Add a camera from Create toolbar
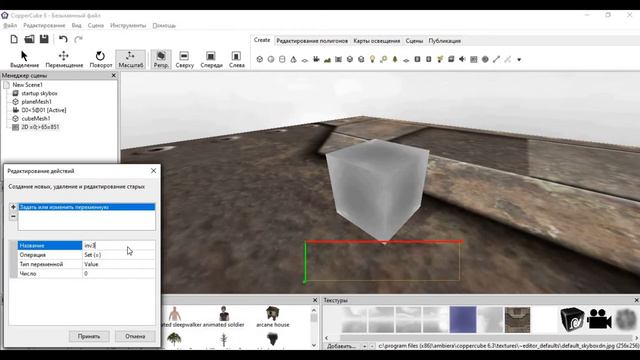The image size is (640, 360). tap(316, 60)
